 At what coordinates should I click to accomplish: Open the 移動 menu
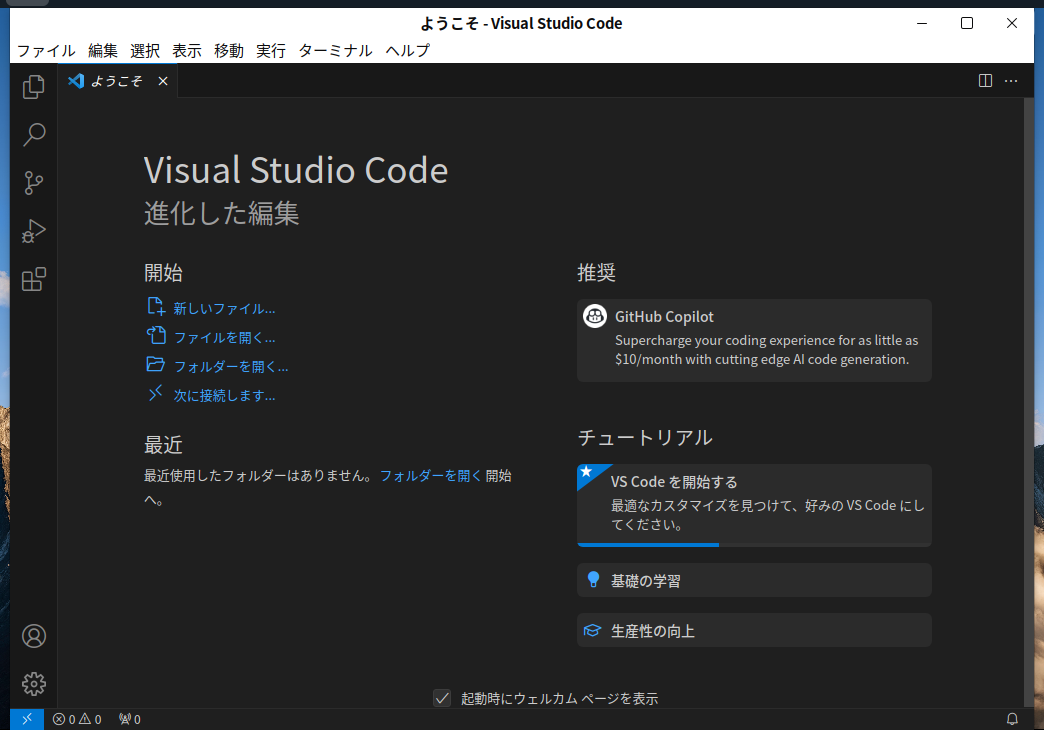[x=229, y=51]
